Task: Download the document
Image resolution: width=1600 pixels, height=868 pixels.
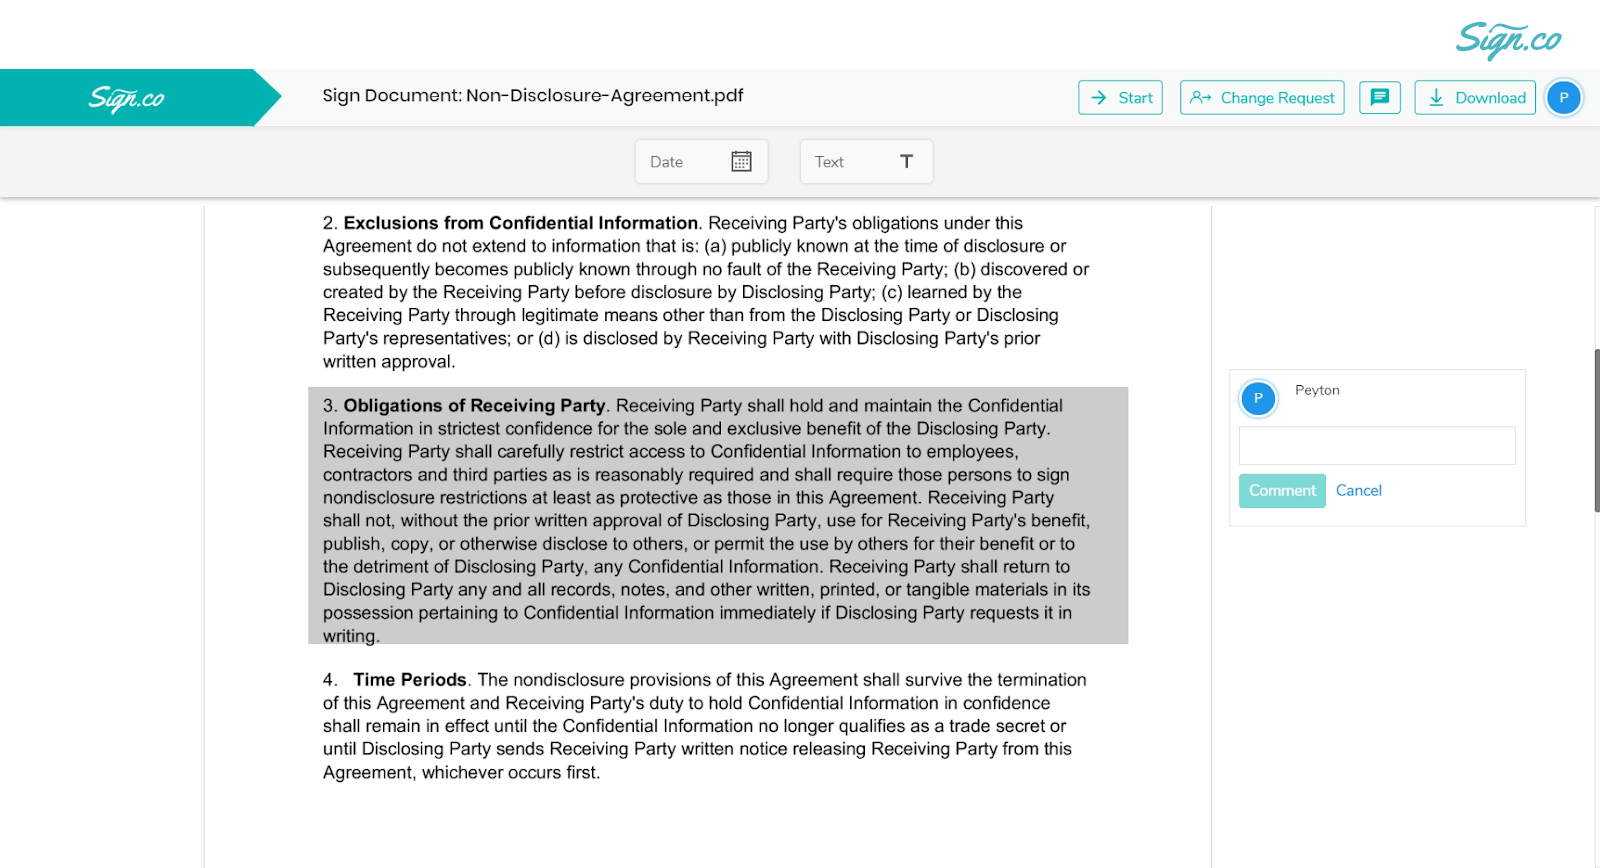Action: (x=1475, y=98)
